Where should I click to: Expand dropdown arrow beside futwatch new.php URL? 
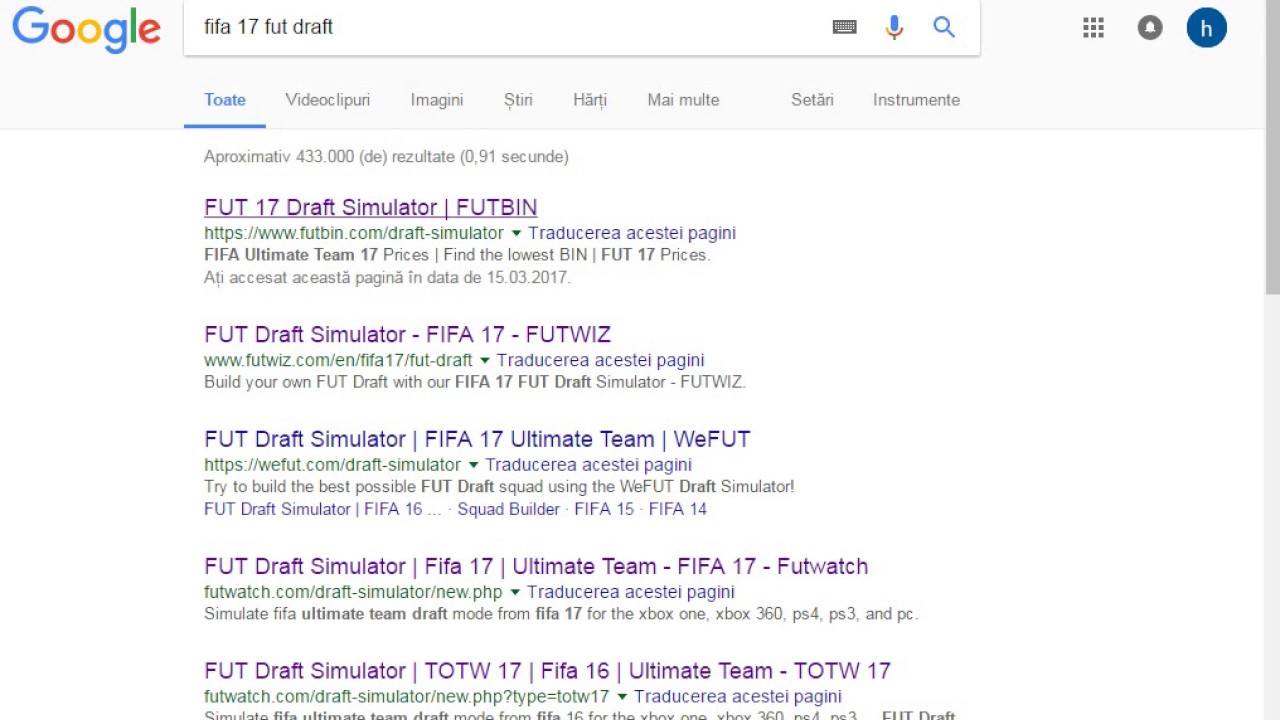point(515,592)
